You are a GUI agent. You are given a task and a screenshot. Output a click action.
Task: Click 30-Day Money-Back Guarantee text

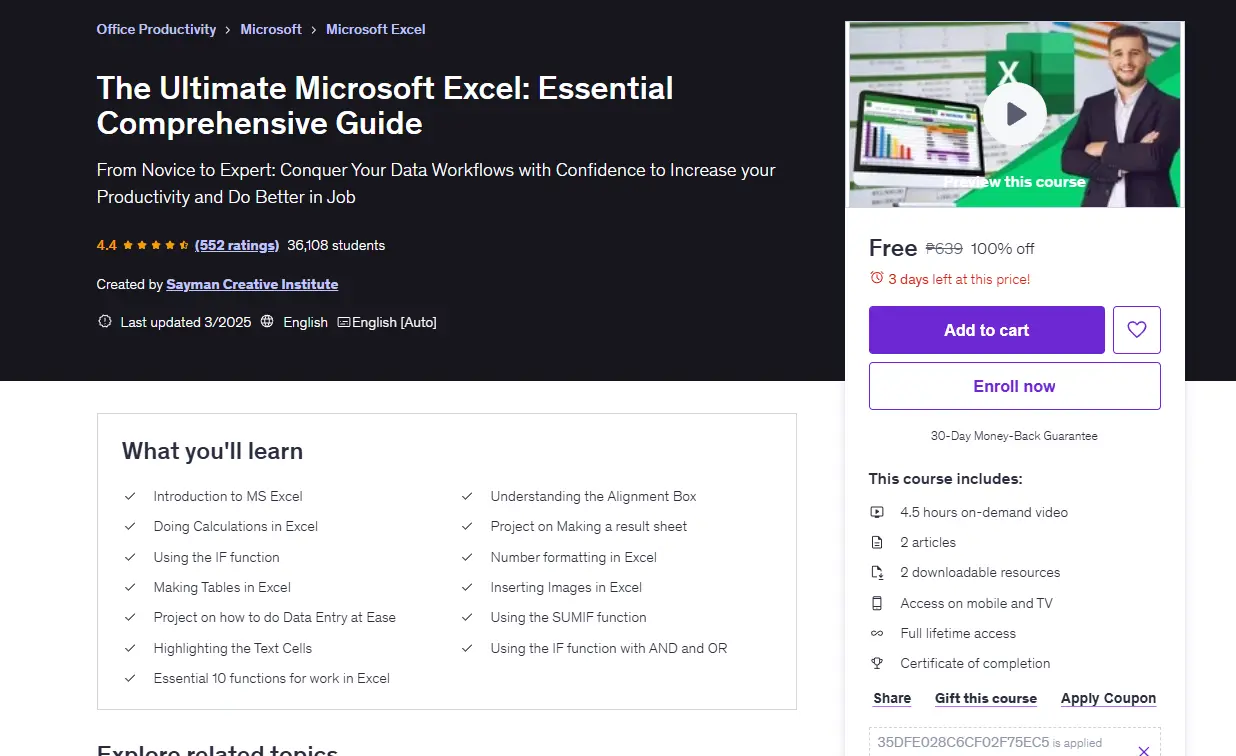1014,436
